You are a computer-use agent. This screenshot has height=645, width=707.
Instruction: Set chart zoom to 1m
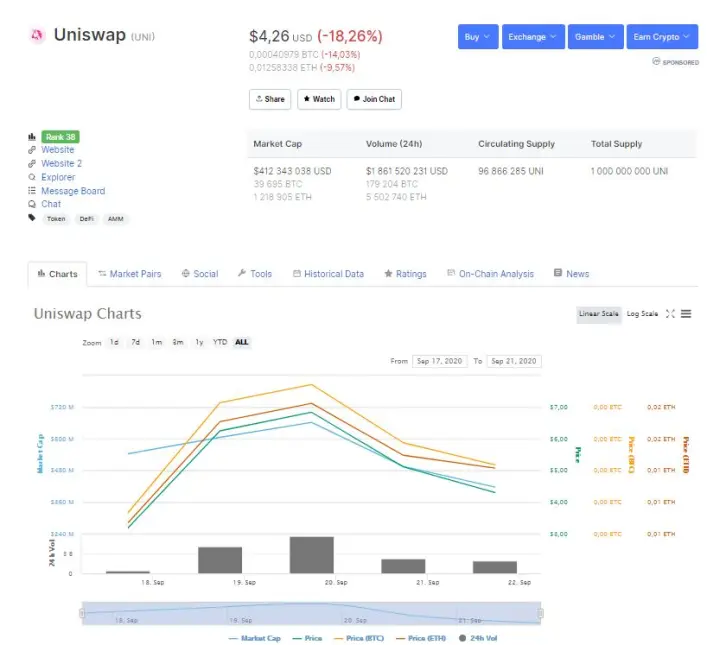156,342
